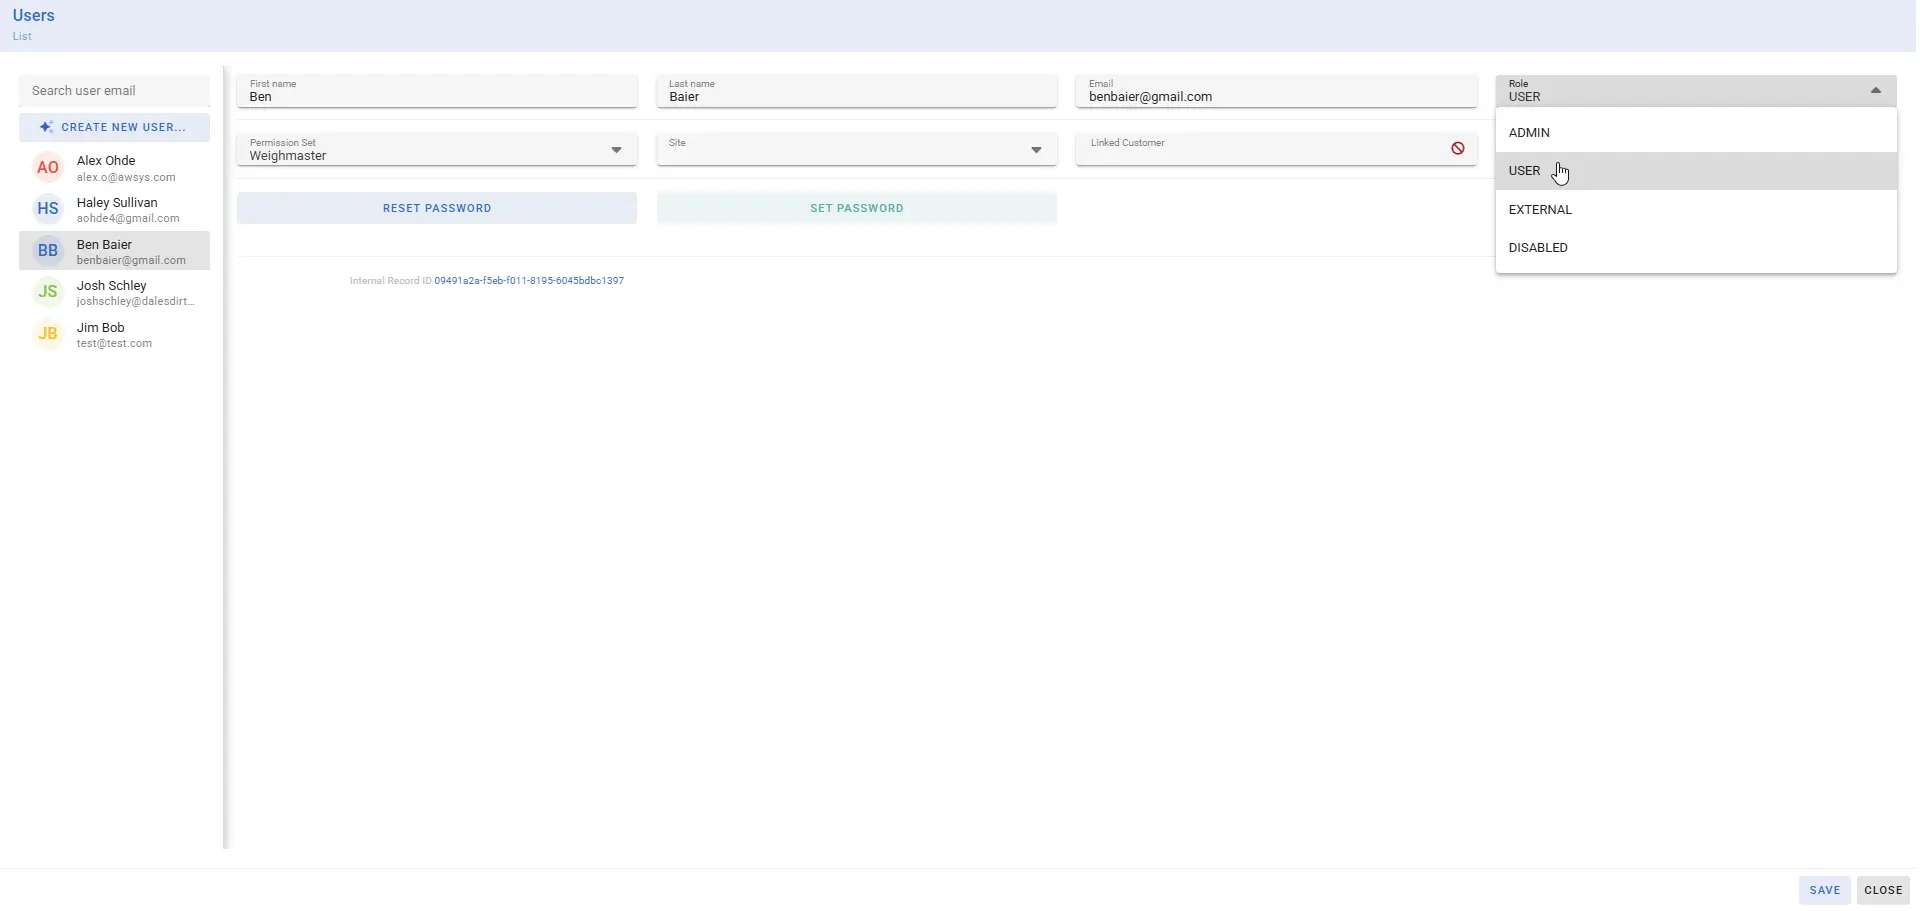Click the Internal Record ID link
Screen dimensions: 1920x911
point(528,281)
